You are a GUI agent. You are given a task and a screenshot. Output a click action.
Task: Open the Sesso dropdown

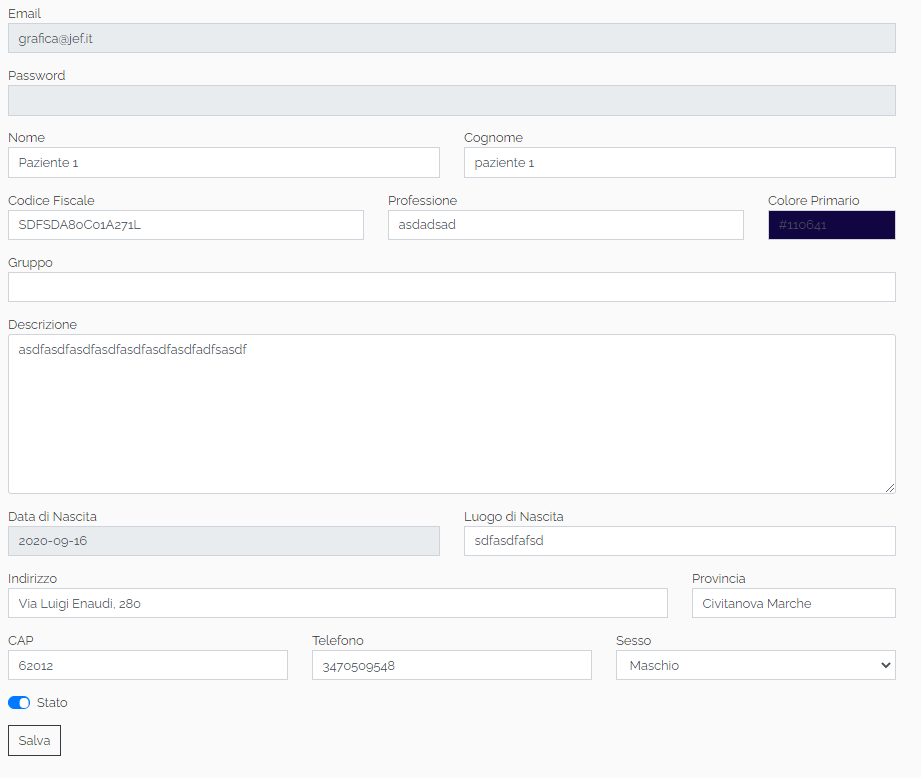tap(755, 665)
